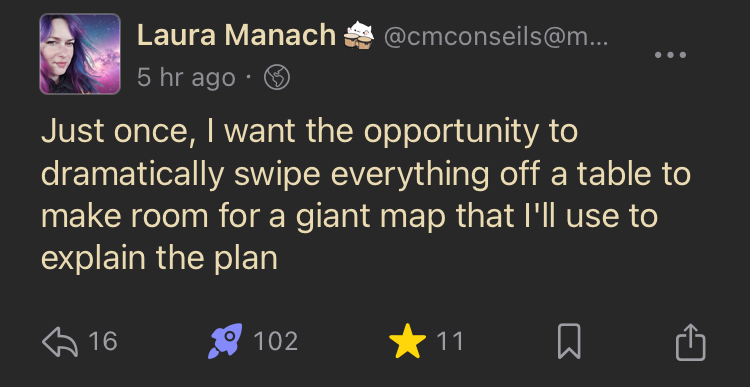Viewport: 750px width, 387px height.
Task: Click the display name Laura Manach
Action: [x=236, y=35]
